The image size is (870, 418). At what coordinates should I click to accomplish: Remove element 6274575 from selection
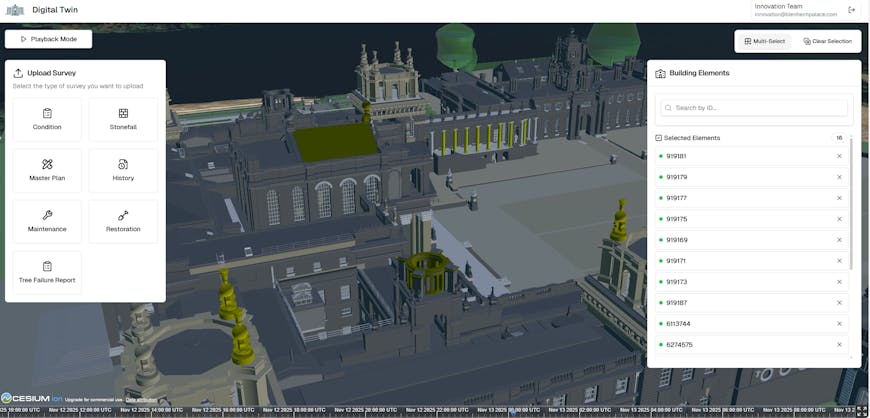tap(839, 345)
